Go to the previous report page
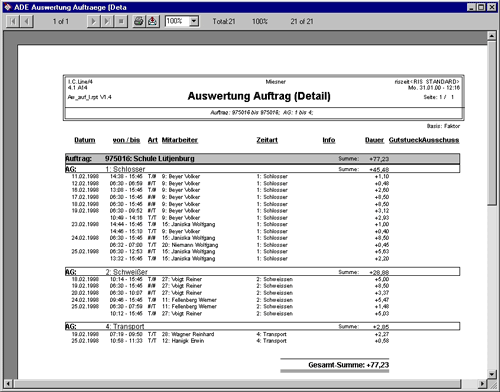 [x=26, y=22]
